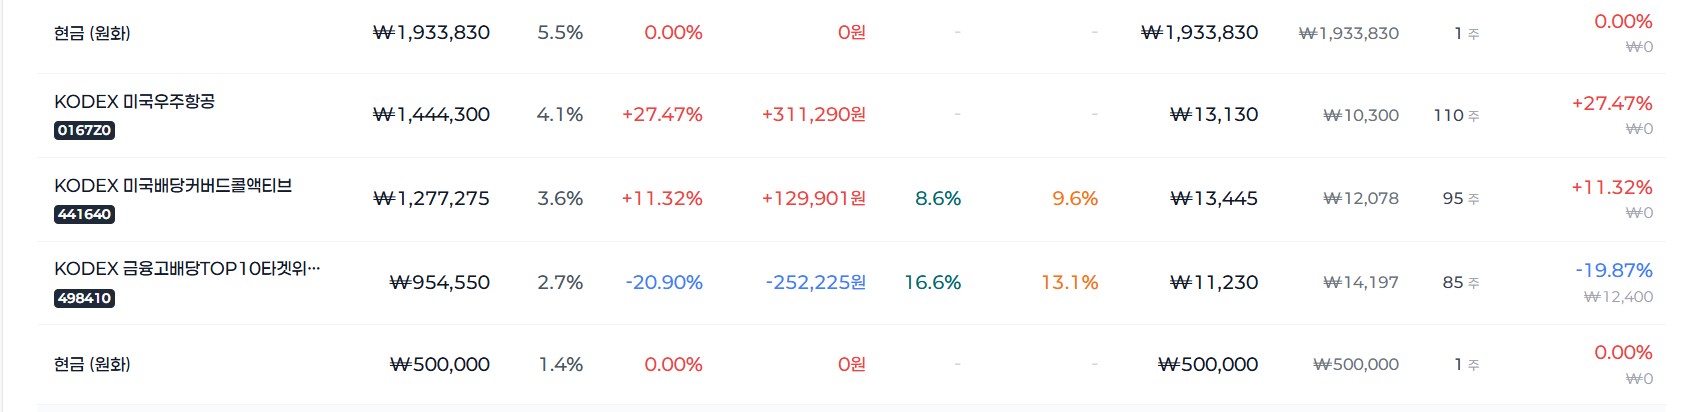Viewport: 1693px width, 412px height.
Task: Click the ₩500,000 cash row amount
Action: (x=439, y=364)
